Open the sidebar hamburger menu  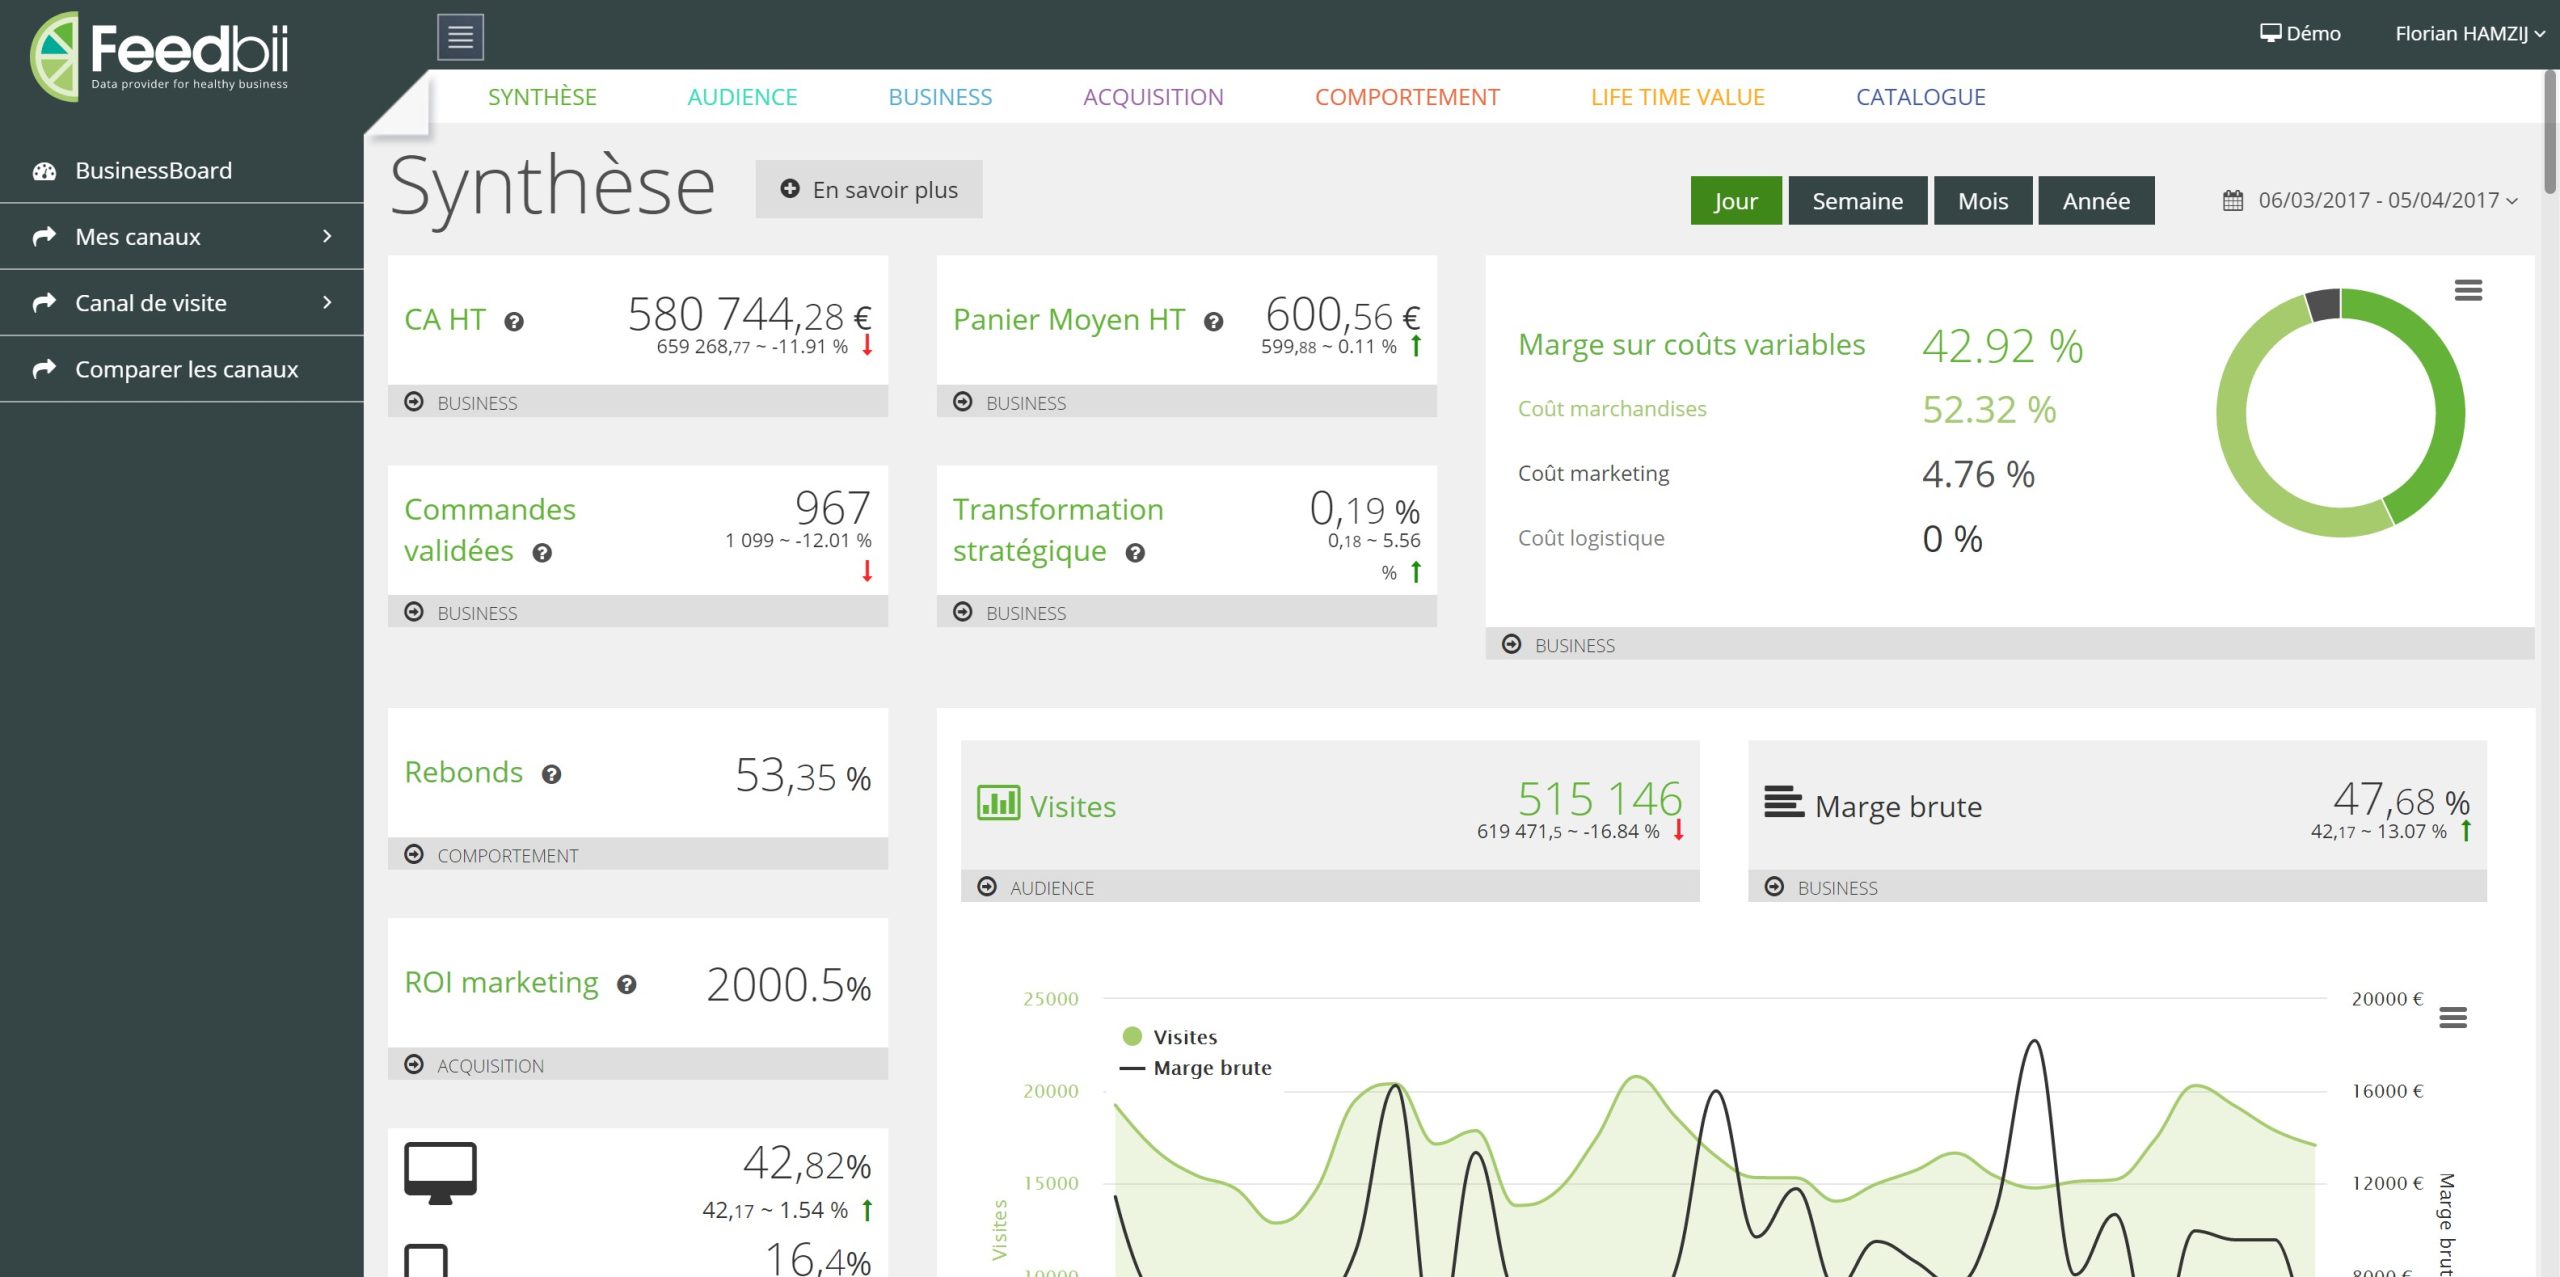coord(459,35)
